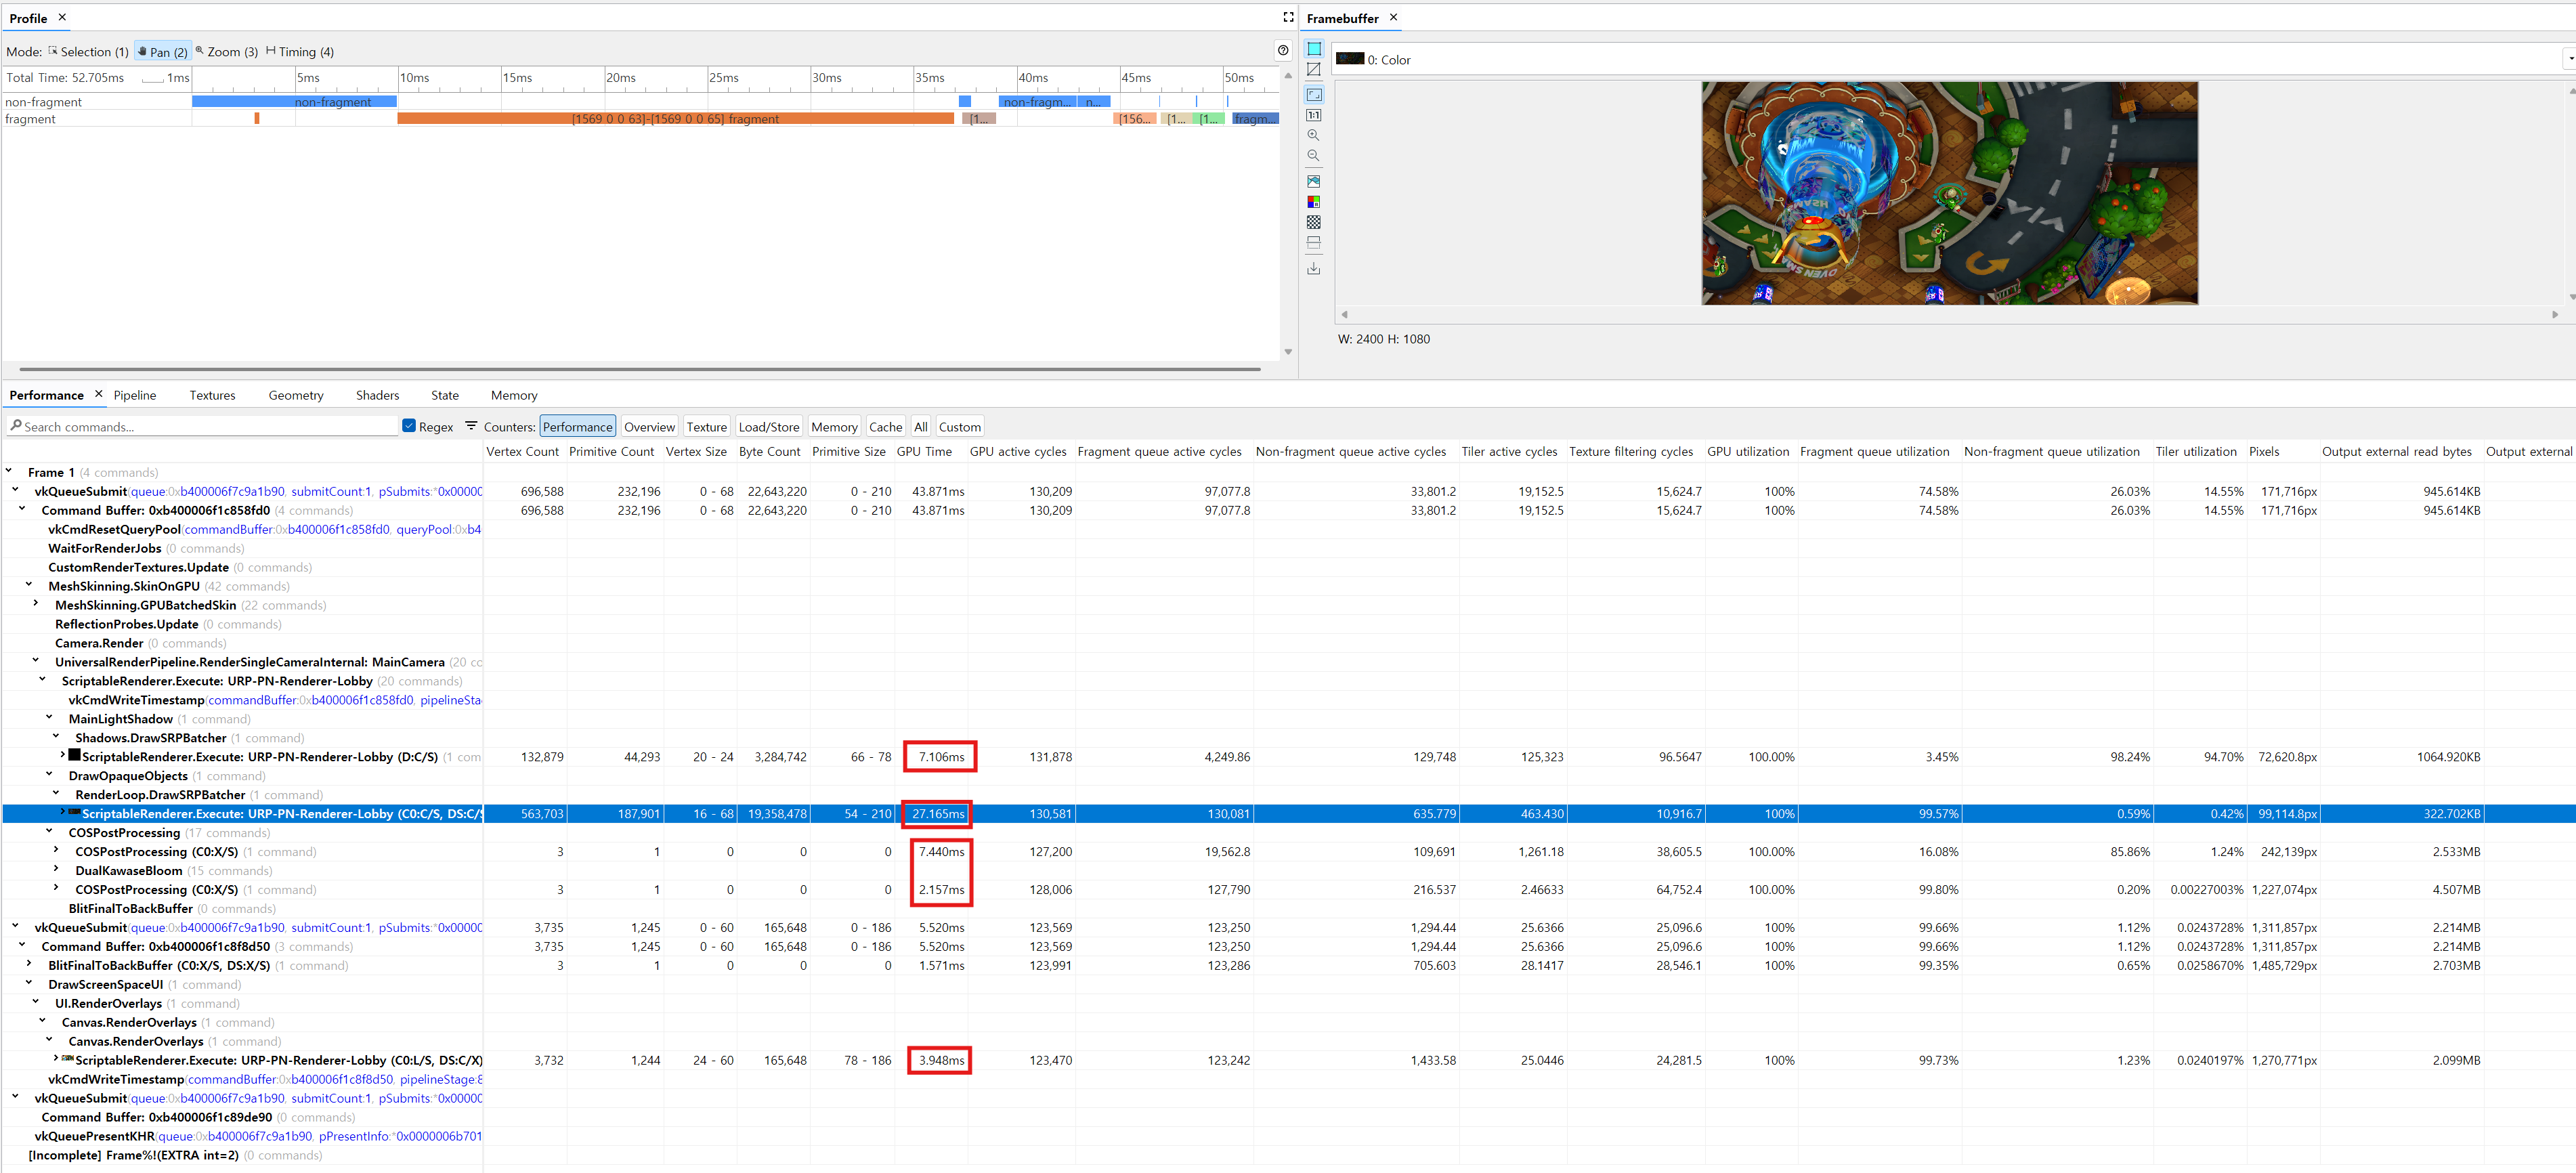Click the 1:1 original size icon
The width and height of the screenshot is (2576, 1173).
1314,115
